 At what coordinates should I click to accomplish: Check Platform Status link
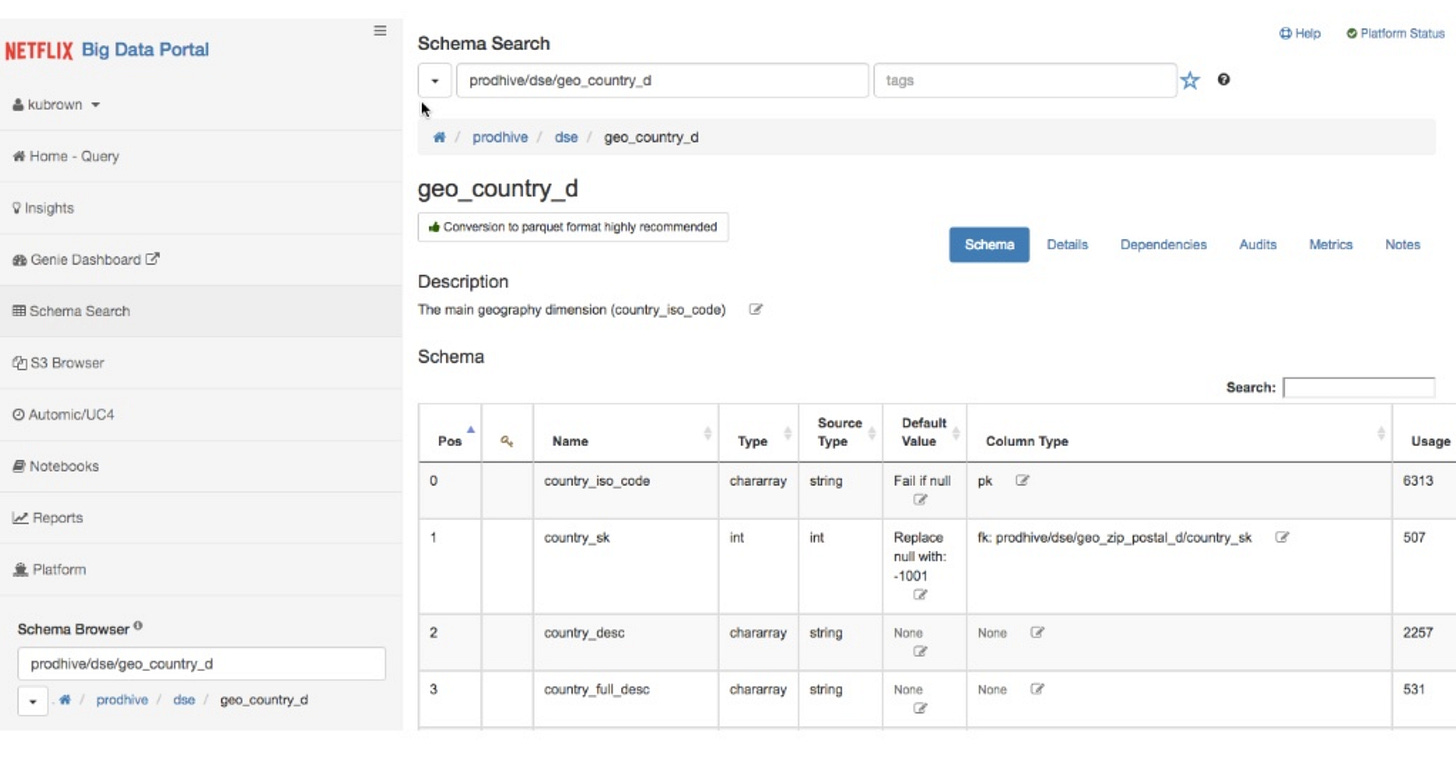point(1395,34)
